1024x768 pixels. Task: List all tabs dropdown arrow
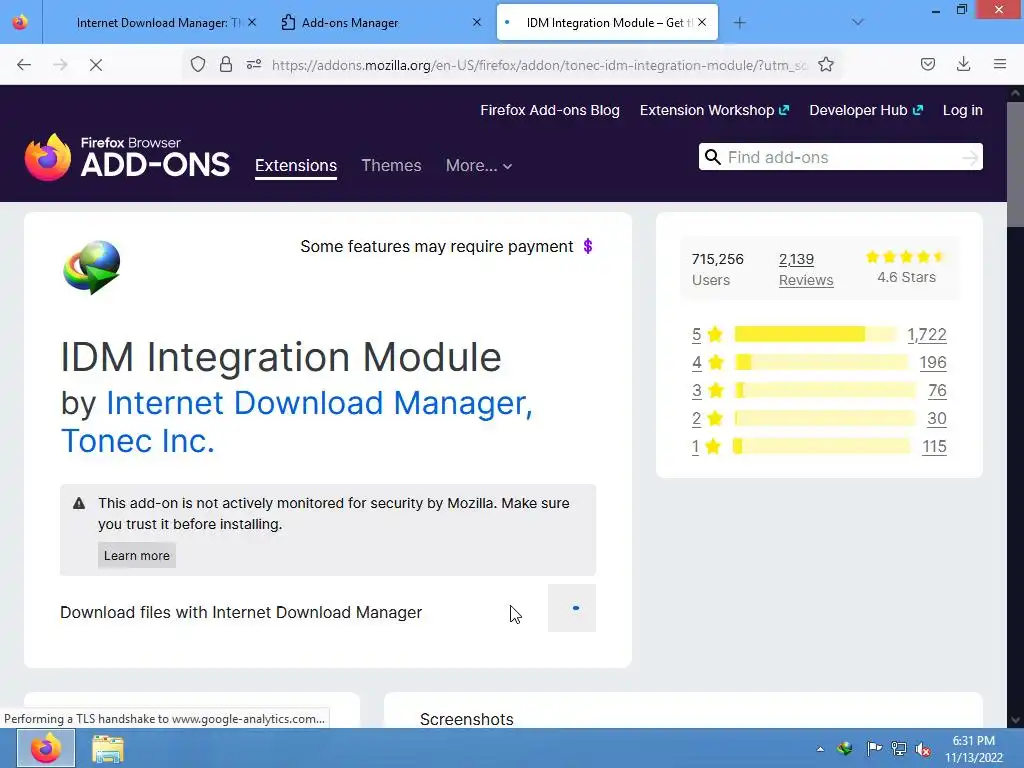[x=858, y=23]
